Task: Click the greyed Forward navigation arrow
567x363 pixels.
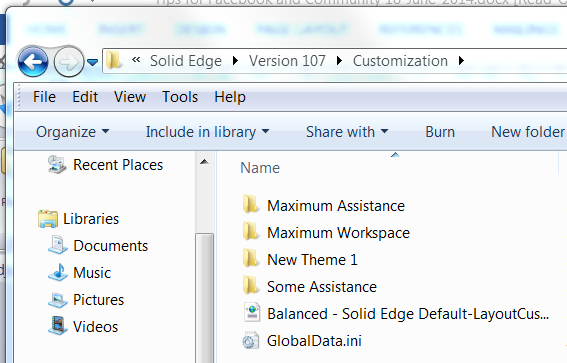Action: click(x=68, y=62)
